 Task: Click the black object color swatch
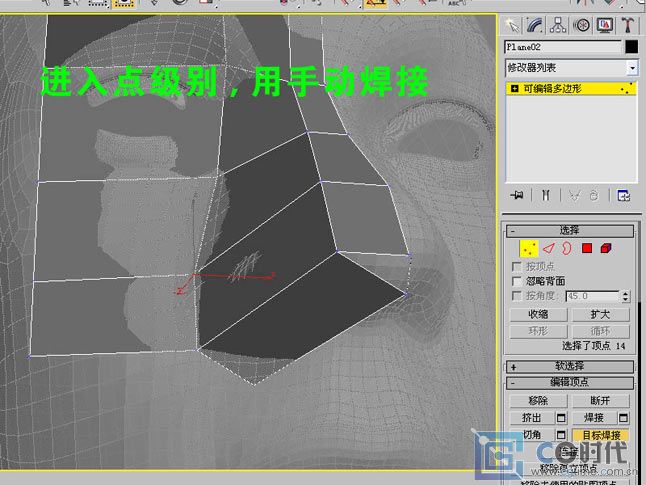click(631, 47)
